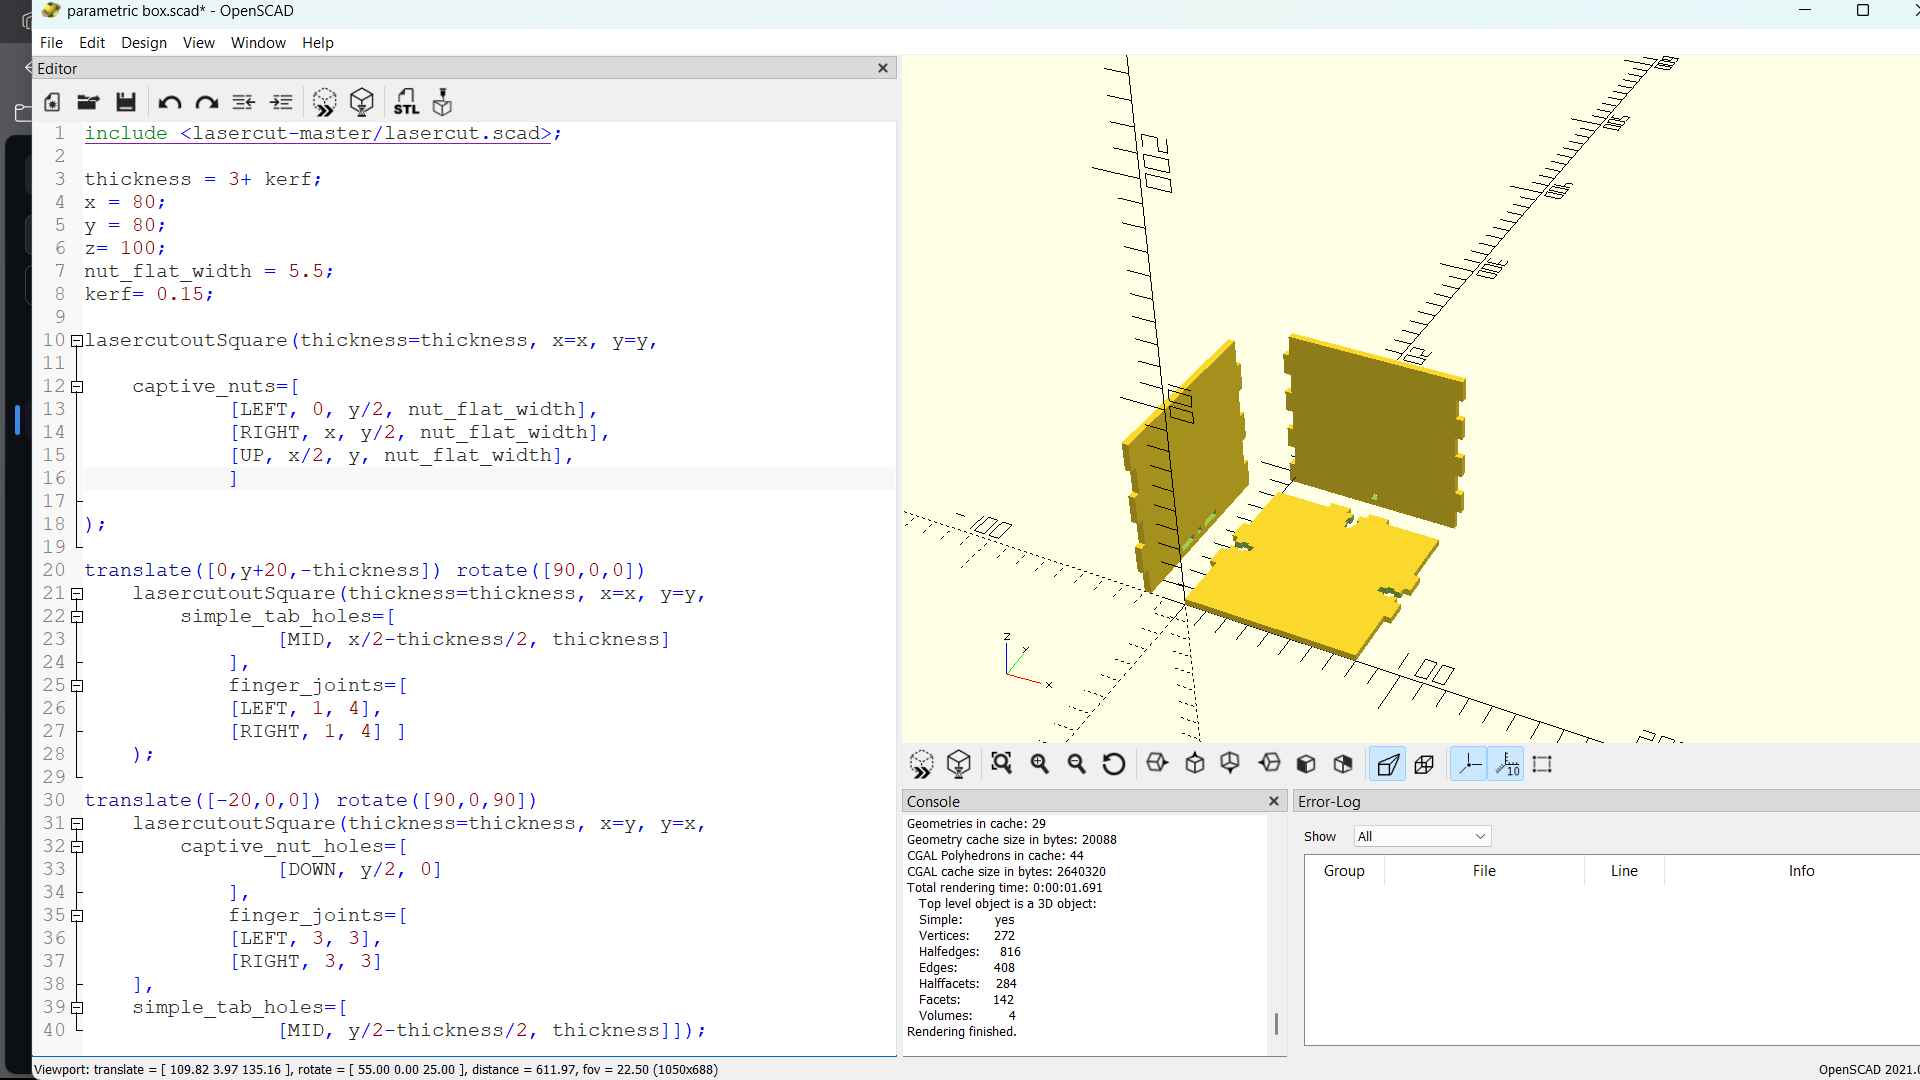1920x1080 pixels.
Task: Open the File menu
Action: [x=51, y=43]
